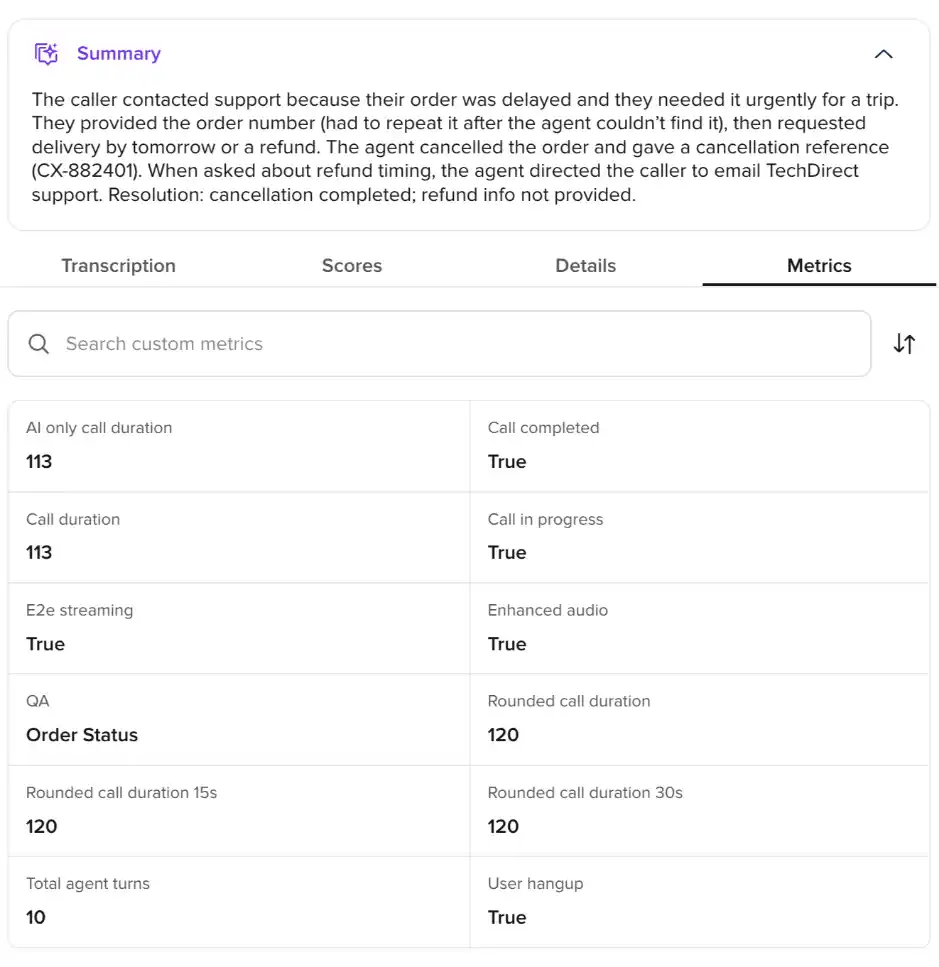Screen dimensions: 939x967
Task: Click the sort metrics arrows icon
Action: 904,344
